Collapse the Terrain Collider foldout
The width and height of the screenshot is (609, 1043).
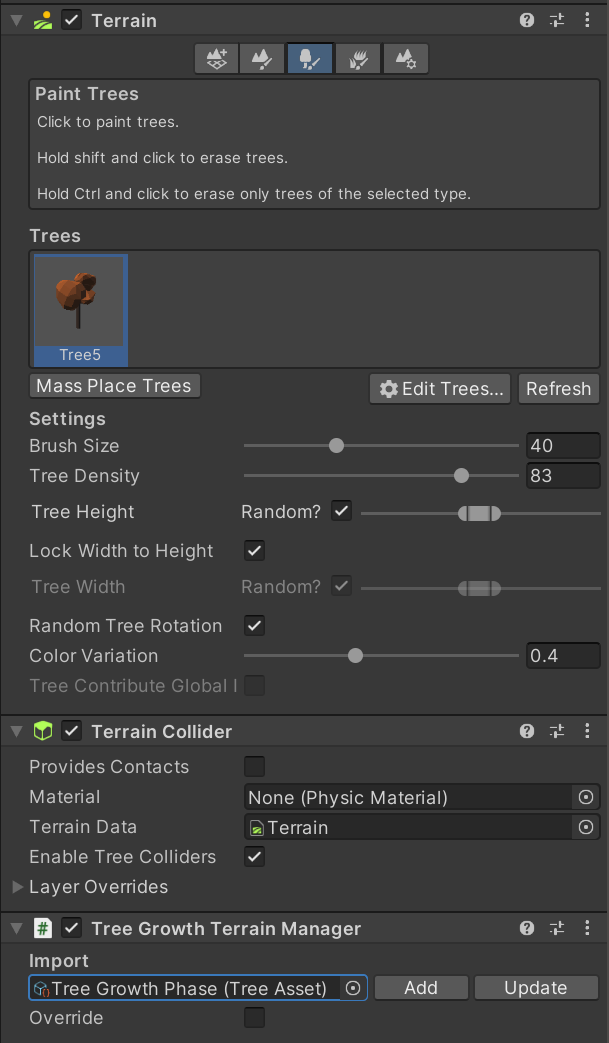pyautogui.click(x=17, y=732)
